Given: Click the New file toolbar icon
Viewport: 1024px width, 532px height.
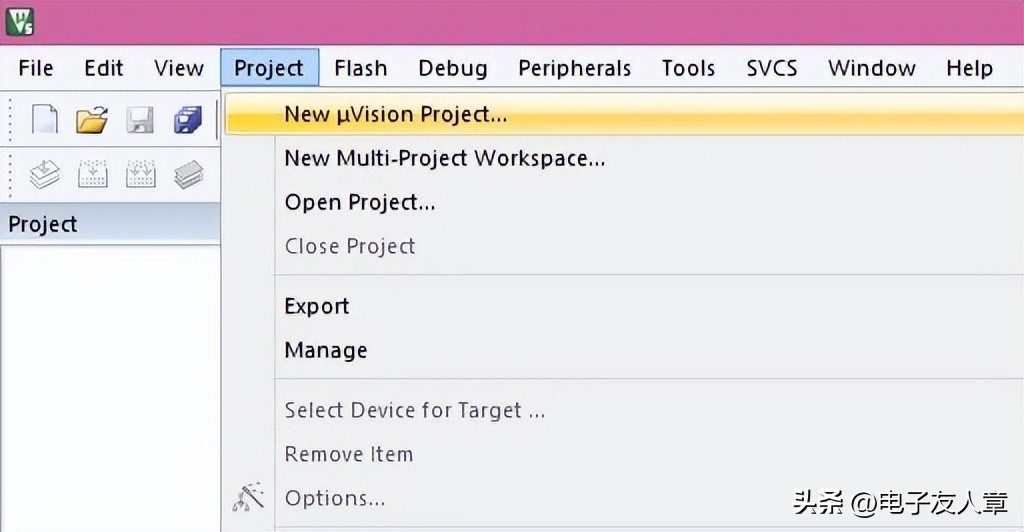Looking at the screenshot, I should pos(45,120).
